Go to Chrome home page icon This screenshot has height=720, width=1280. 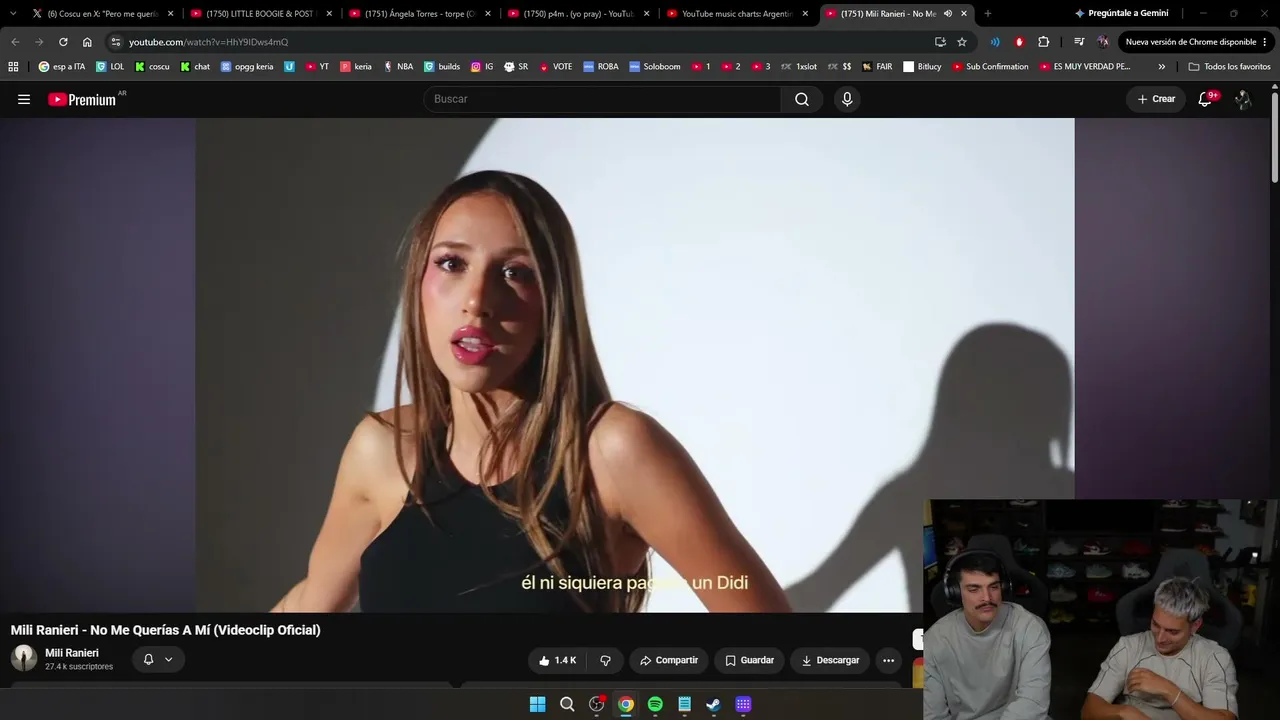87,42
